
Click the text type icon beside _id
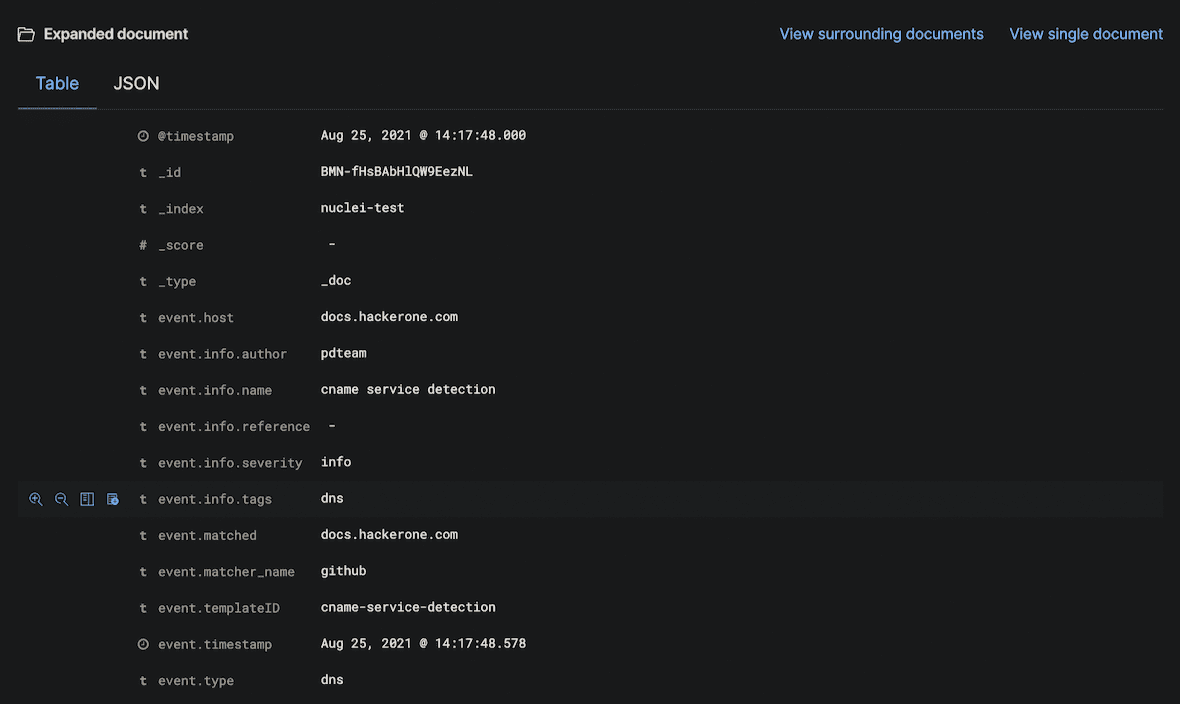(143, 172)
